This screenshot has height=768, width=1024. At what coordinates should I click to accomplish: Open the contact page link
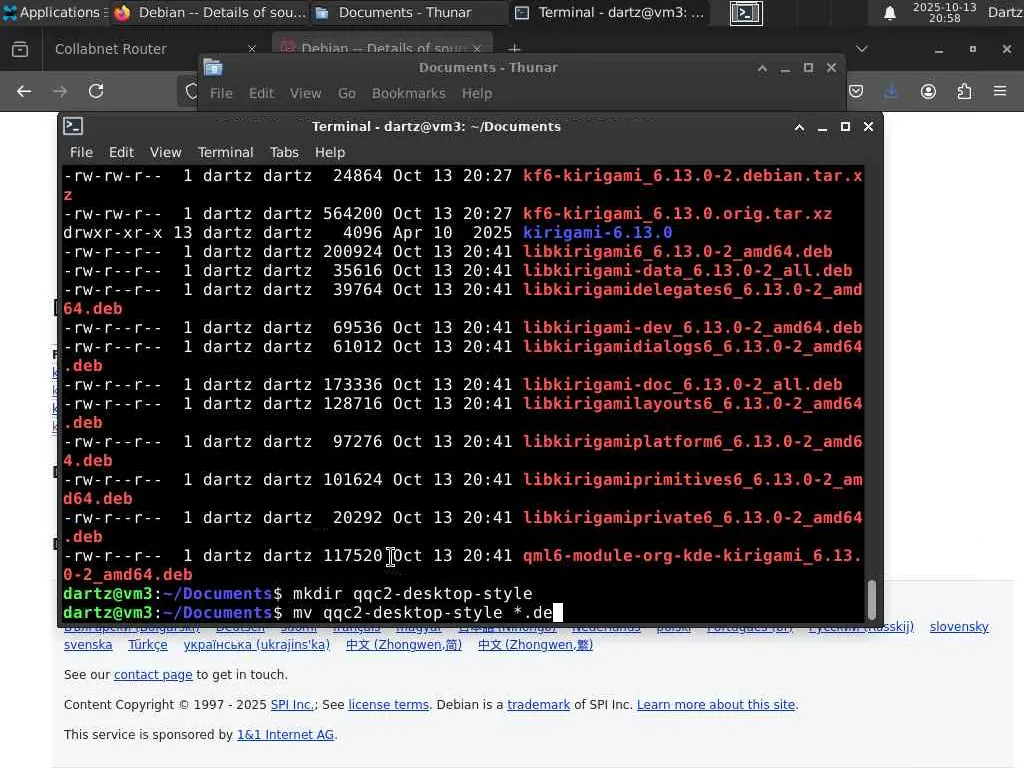coord(153,675)
